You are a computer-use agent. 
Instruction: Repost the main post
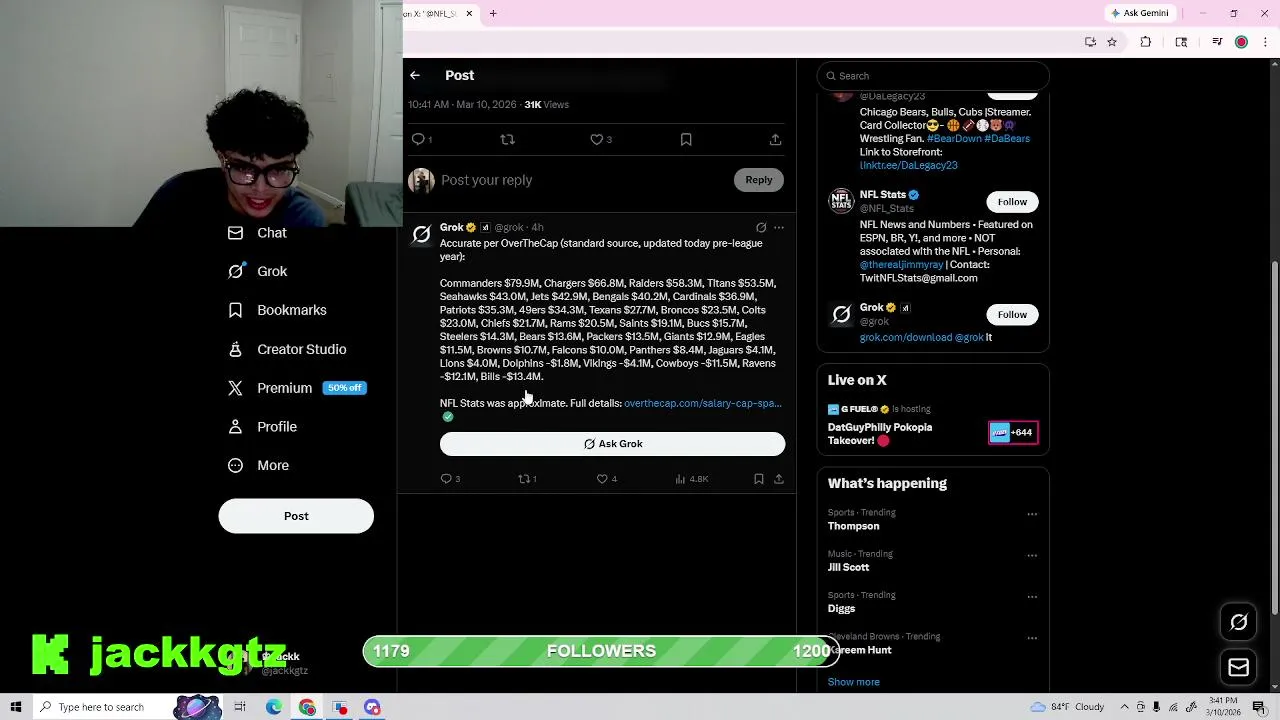(507, 140)
